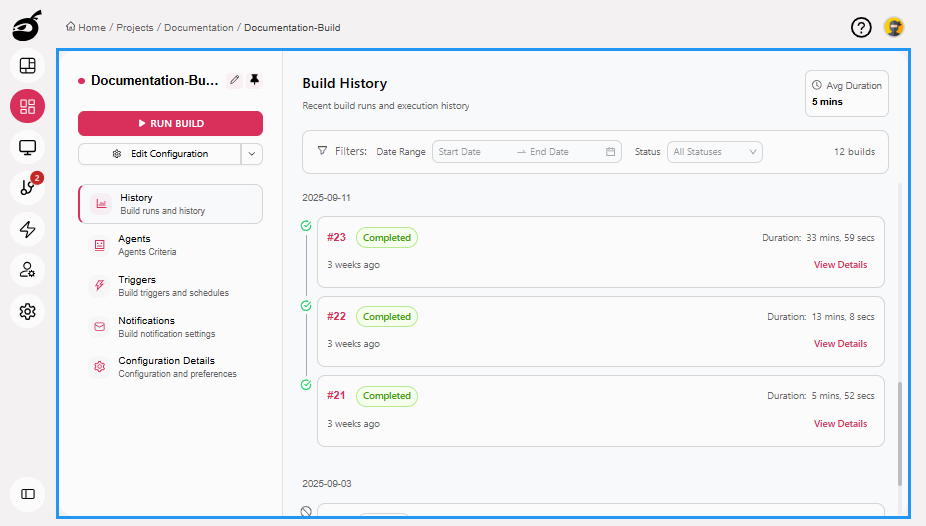The image size is (926, 526).
Task: View Details of build #23
Action: [840, 264]
